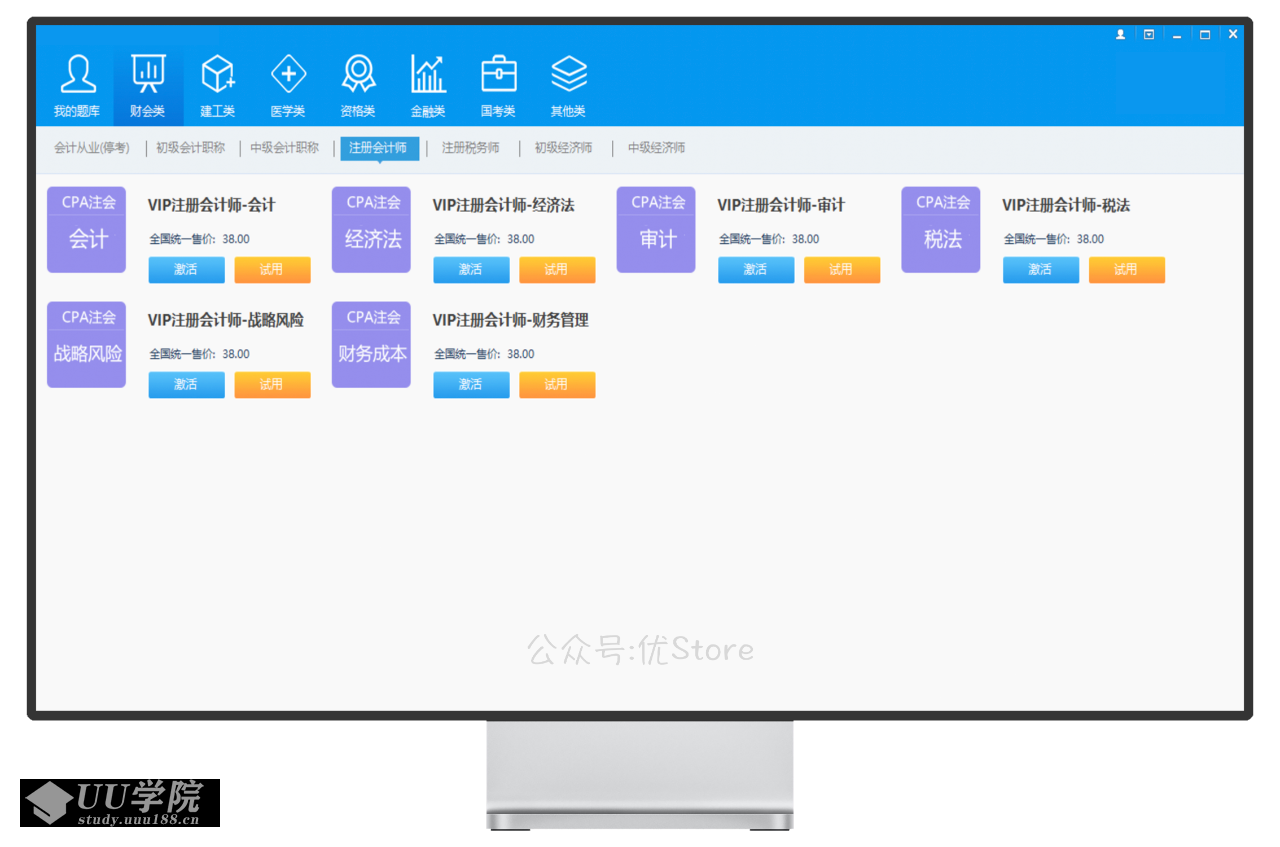Image resolution: width=1280 pixels, height=847 pixels.
Task: Open the 医学类 category
Action: (288, 86)
